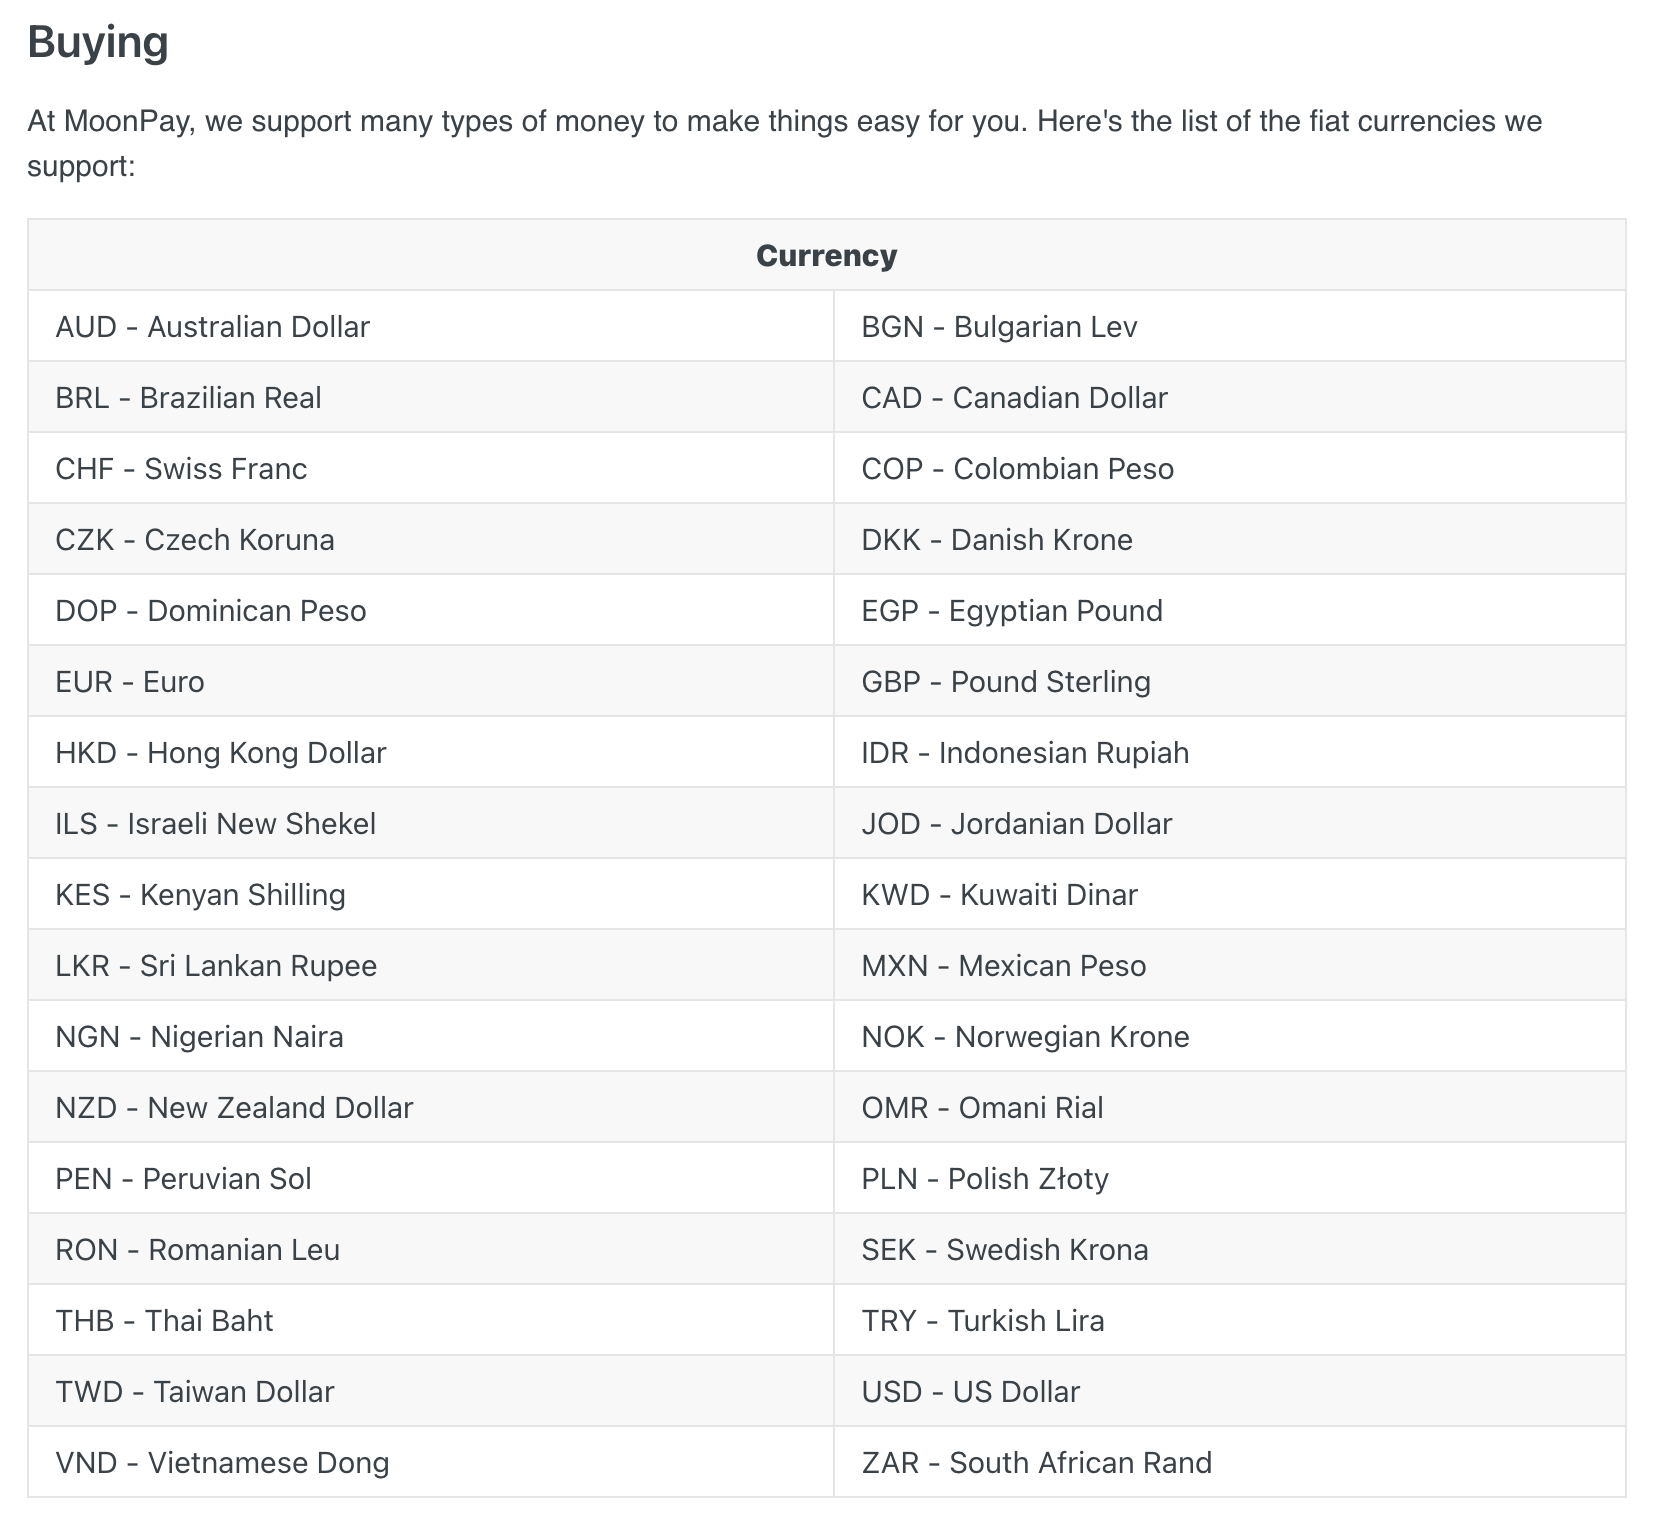Click the AUD - Australian Dollar cell
Screen dimensions: 1662x1526
tap(430, 326)
